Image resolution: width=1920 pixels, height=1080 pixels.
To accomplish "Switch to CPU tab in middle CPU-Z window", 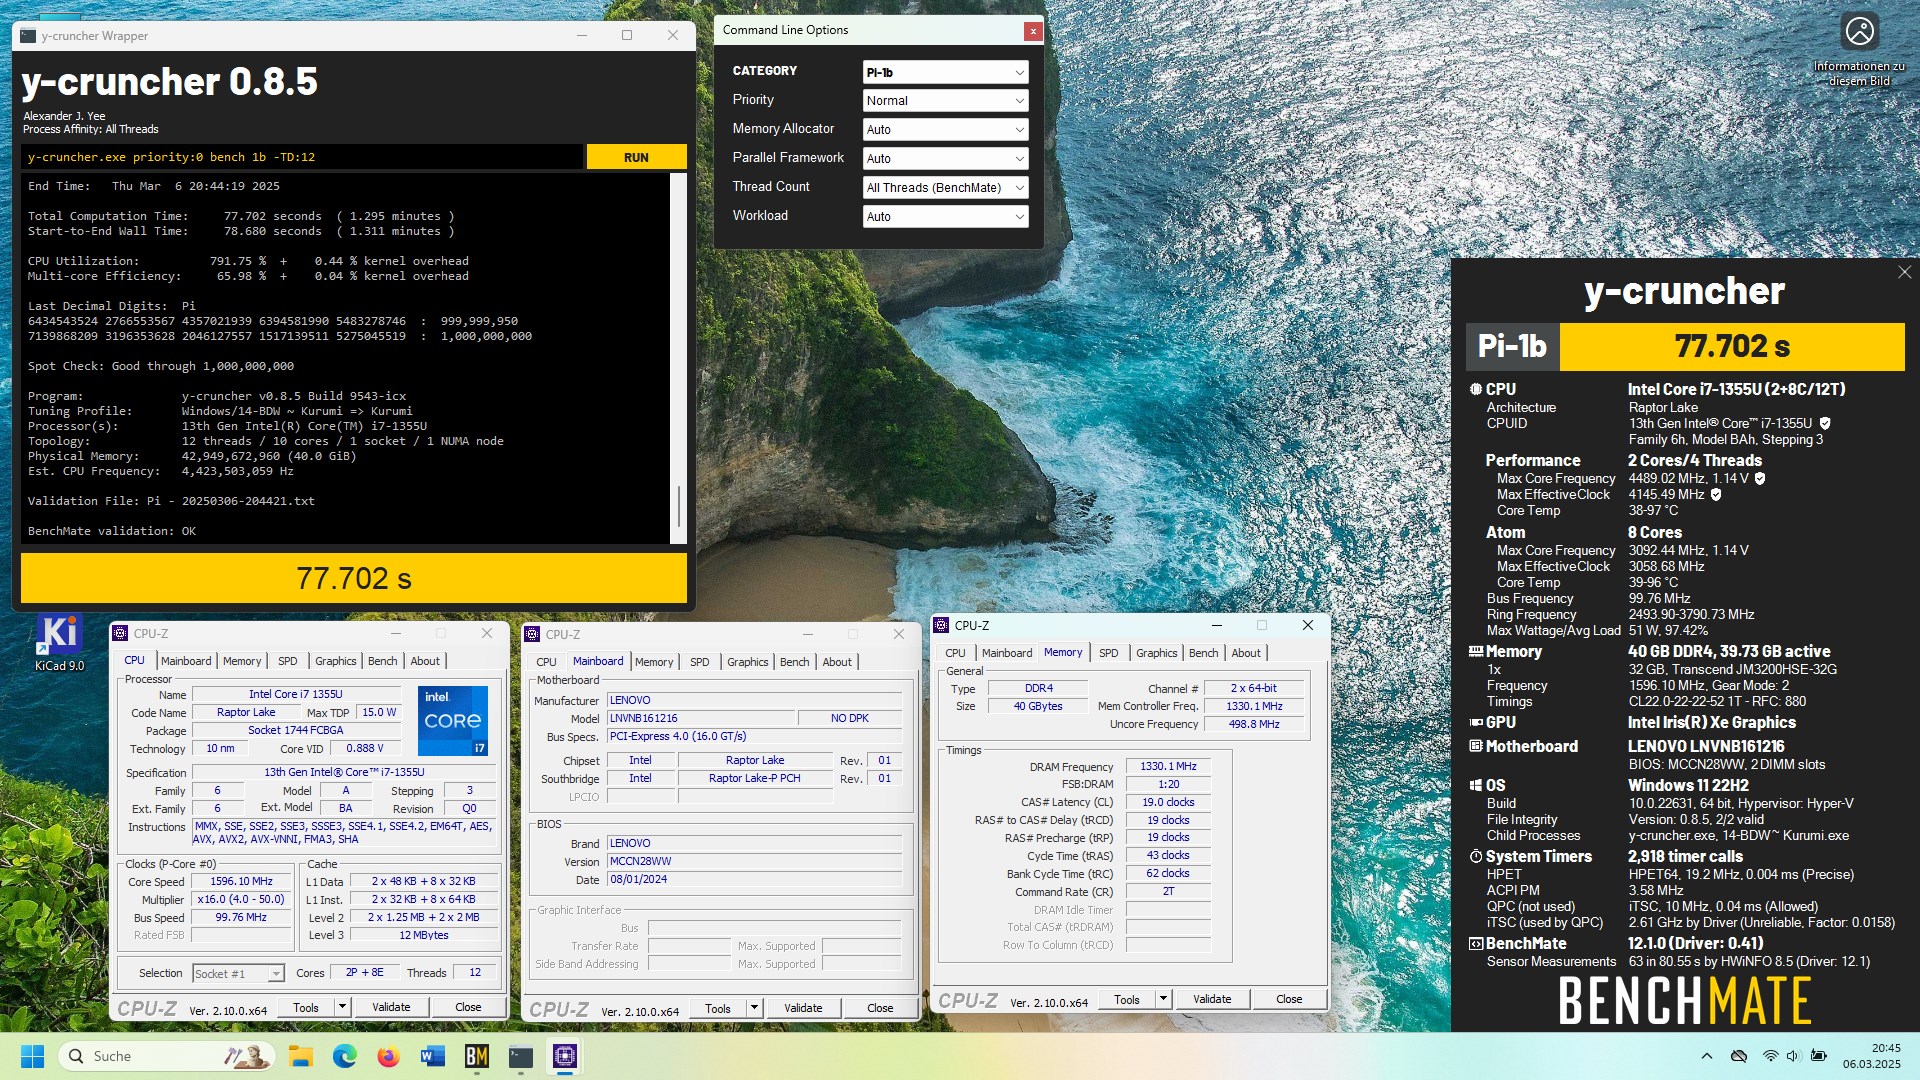I will click(x=546, y=662).
